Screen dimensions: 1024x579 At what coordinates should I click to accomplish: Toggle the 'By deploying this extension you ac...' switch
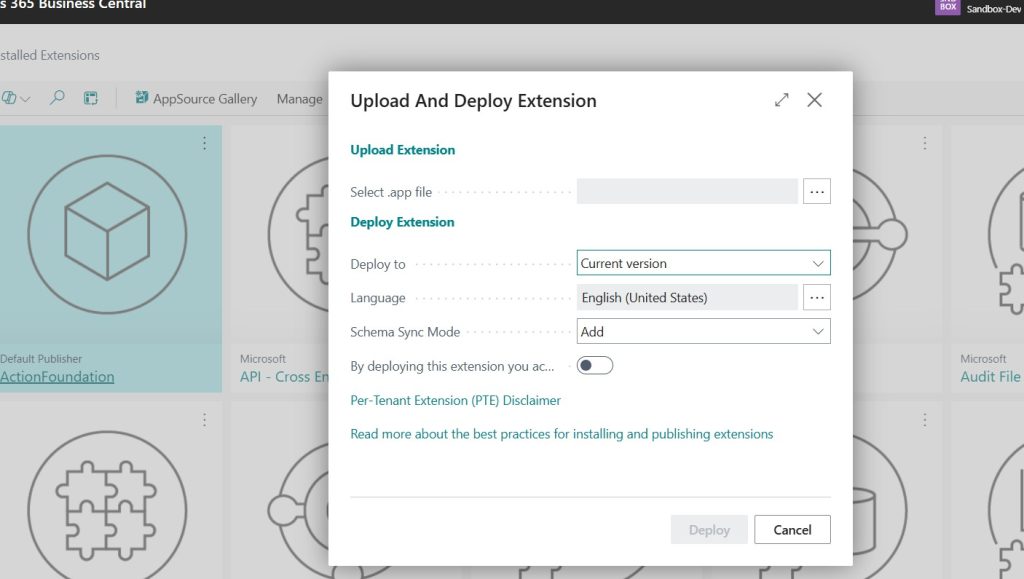595,366
